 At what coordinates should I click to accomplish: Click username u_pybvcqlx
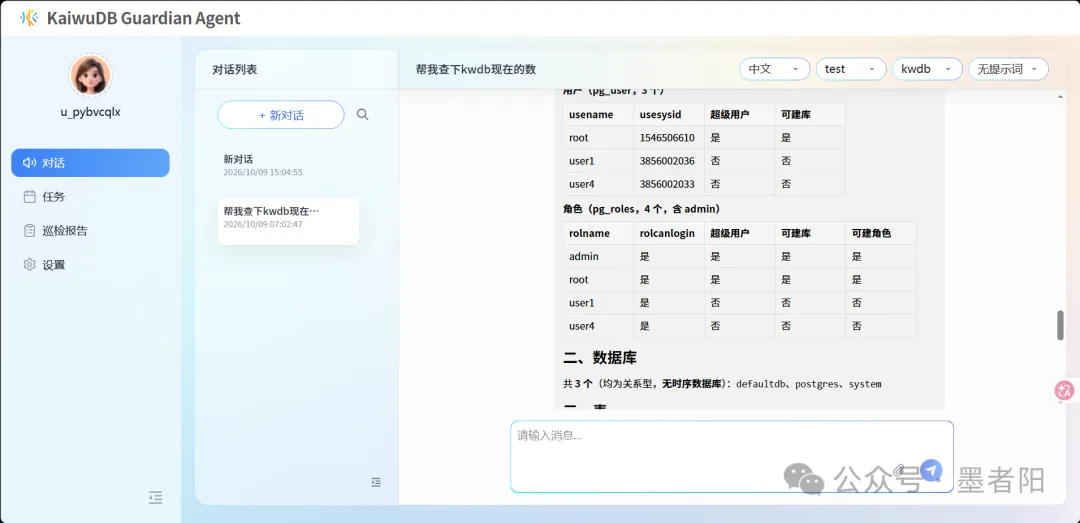tap(90, 112)
